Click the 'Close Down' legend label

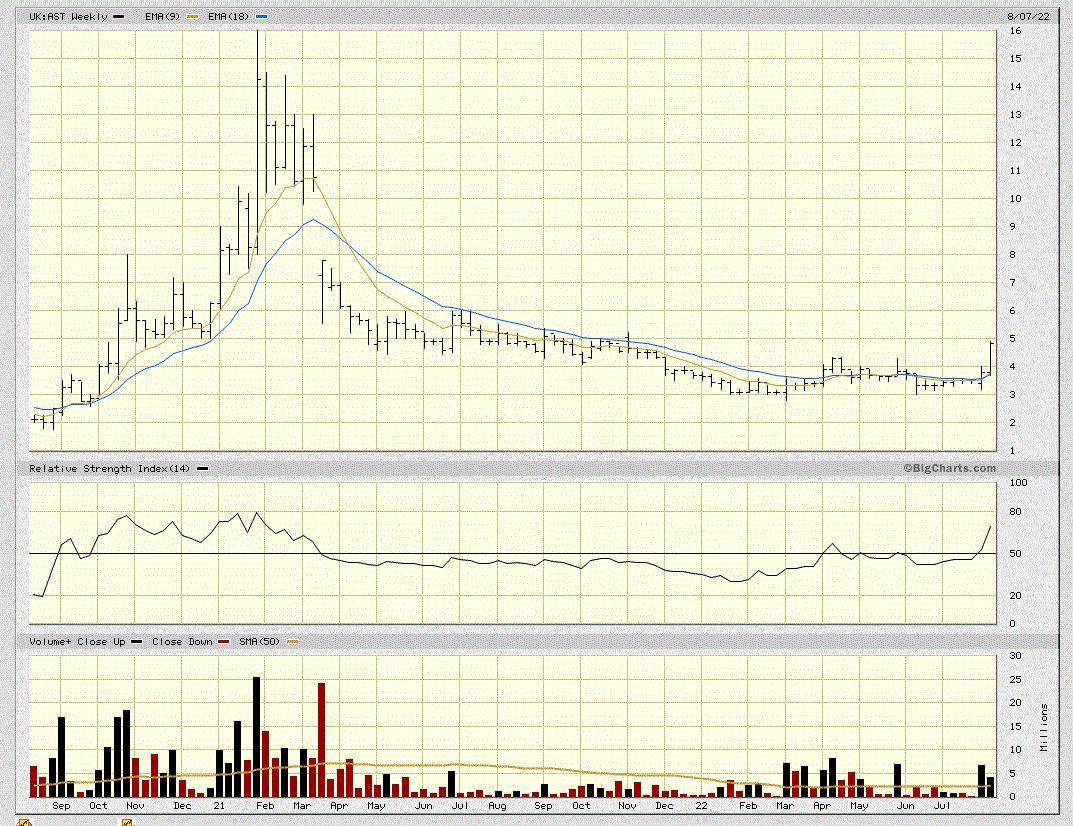tap(182, 642)
